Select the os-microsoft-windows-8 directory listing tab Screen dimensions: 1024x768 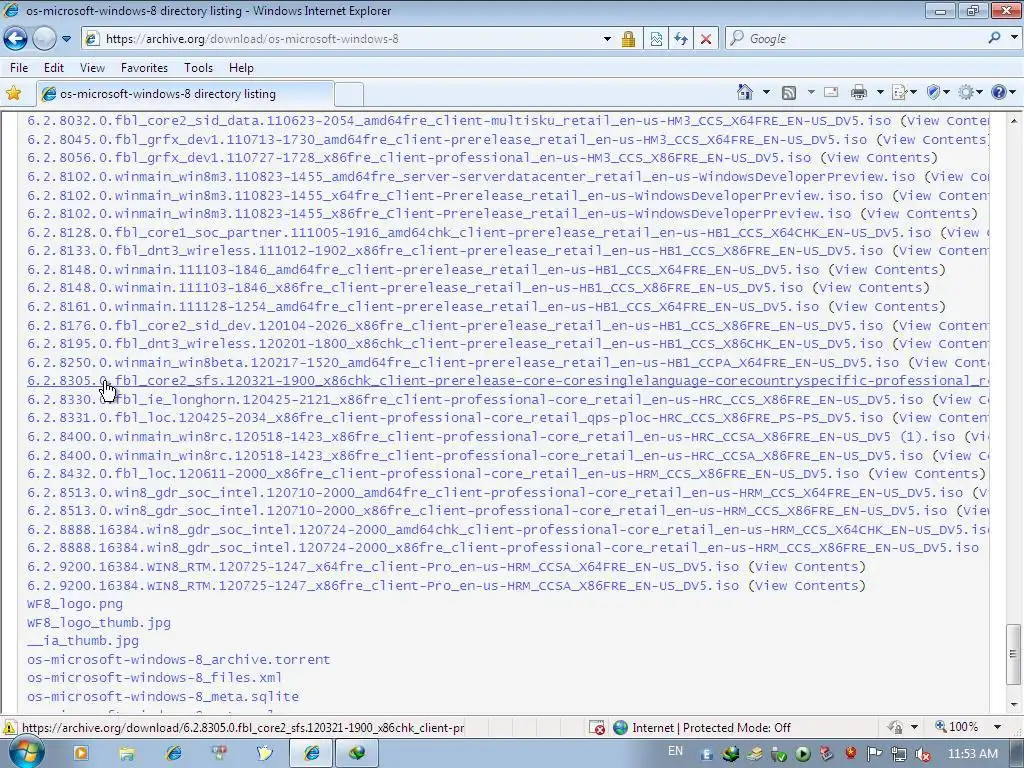click(x=185, y=94)
